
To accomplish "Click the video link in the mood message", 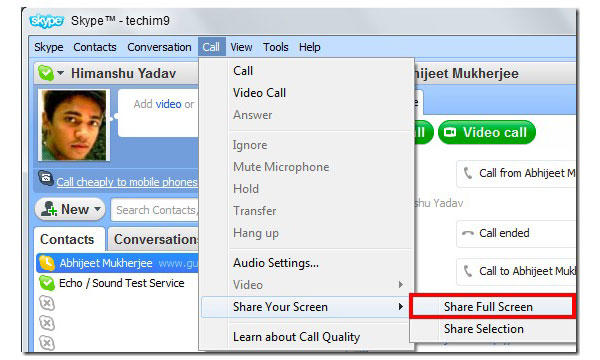I will point(168,104).
